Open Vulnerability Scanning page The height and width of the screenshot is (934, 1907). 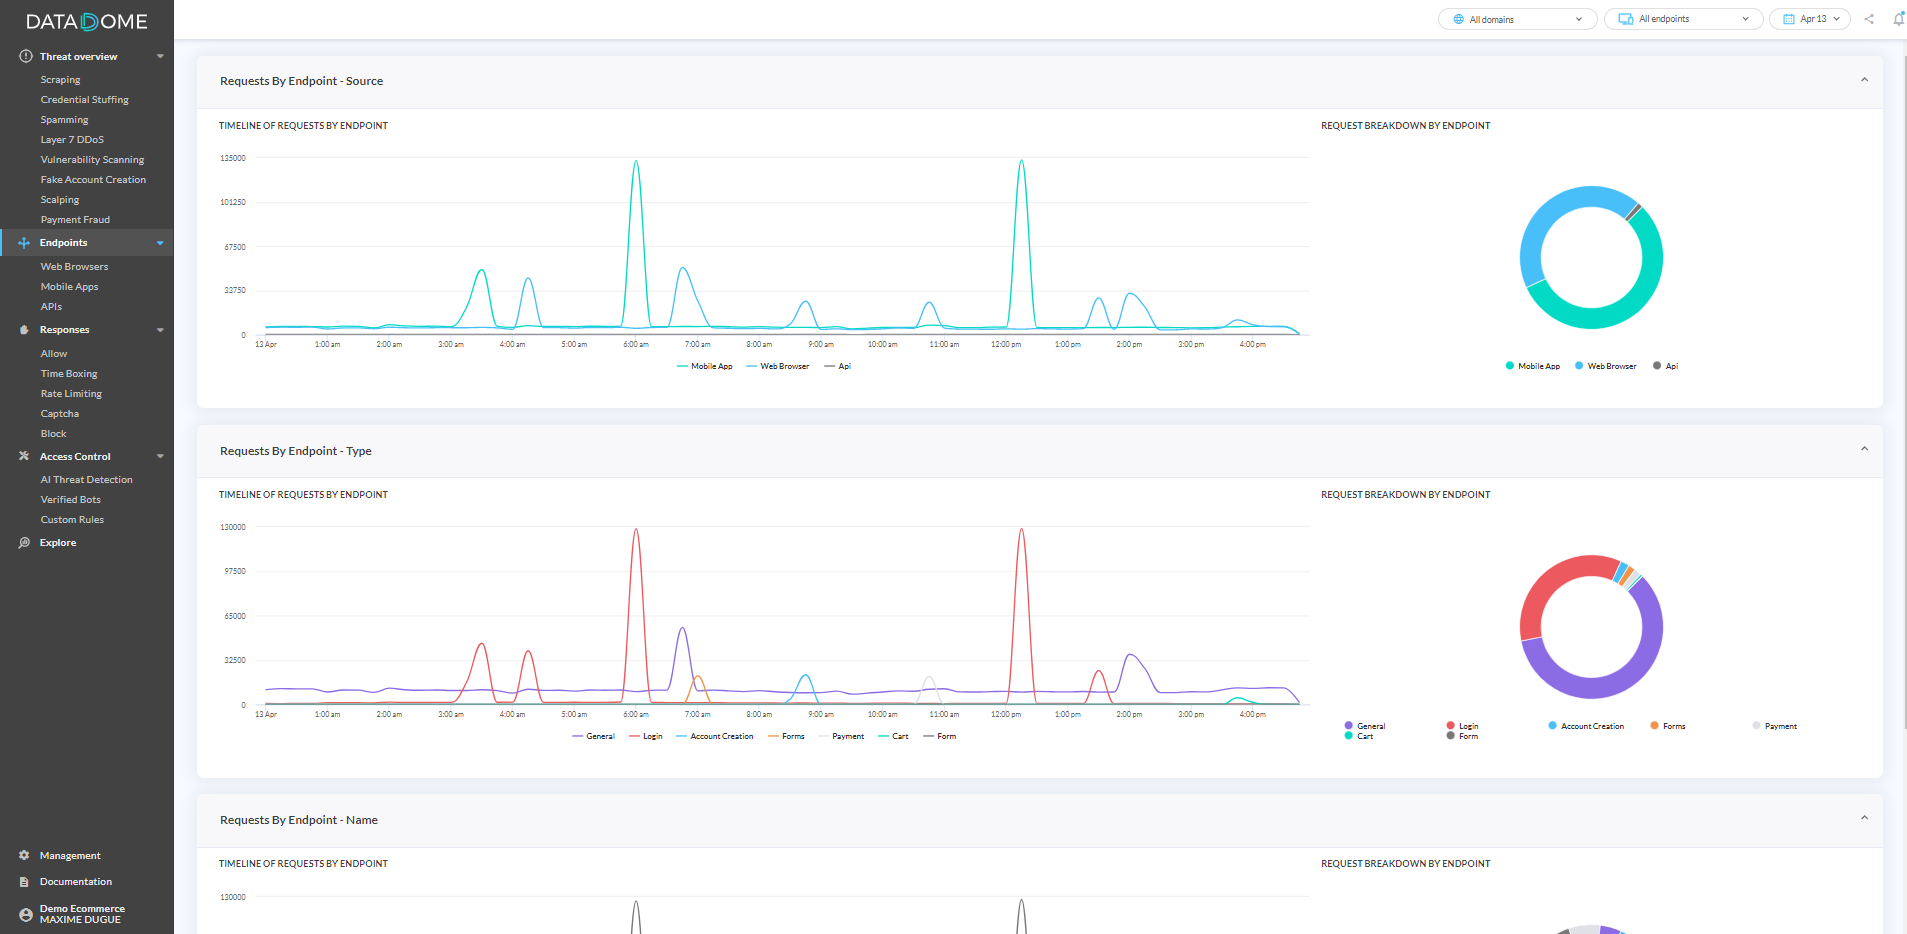(x=92, y=160)
